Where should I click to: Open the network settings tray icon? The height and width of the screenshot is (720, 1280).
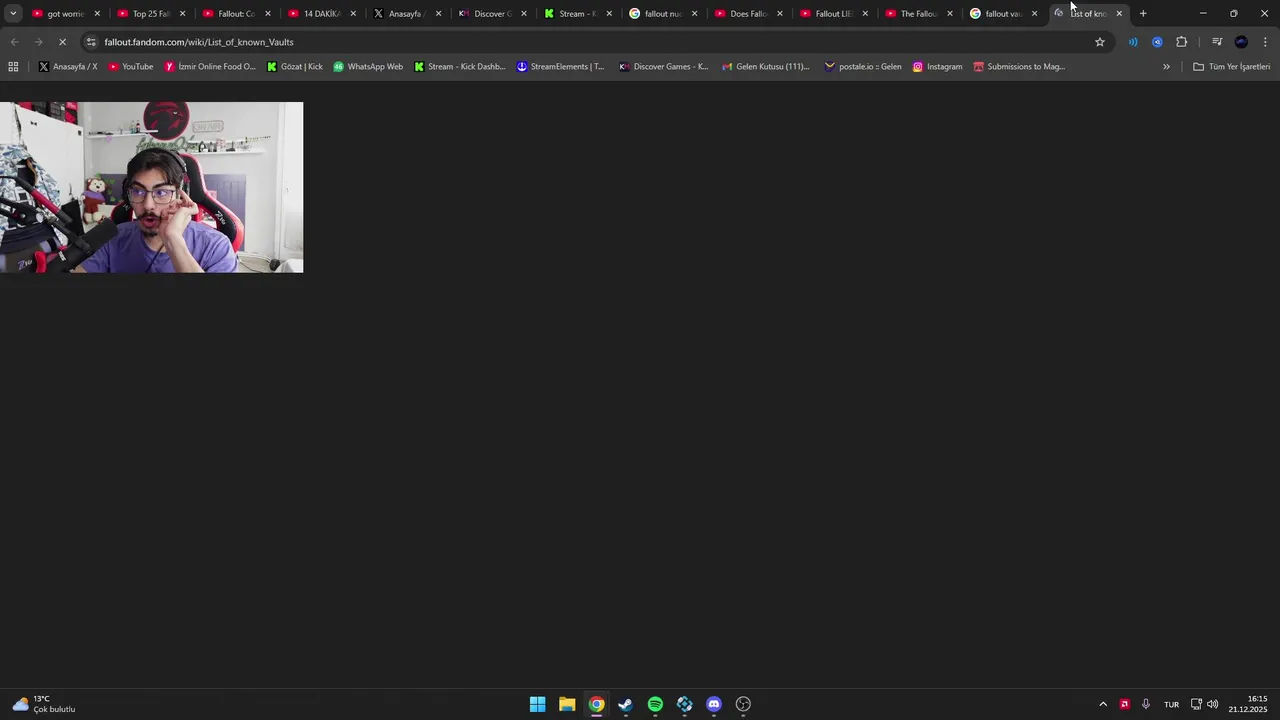click(1196, 704)
